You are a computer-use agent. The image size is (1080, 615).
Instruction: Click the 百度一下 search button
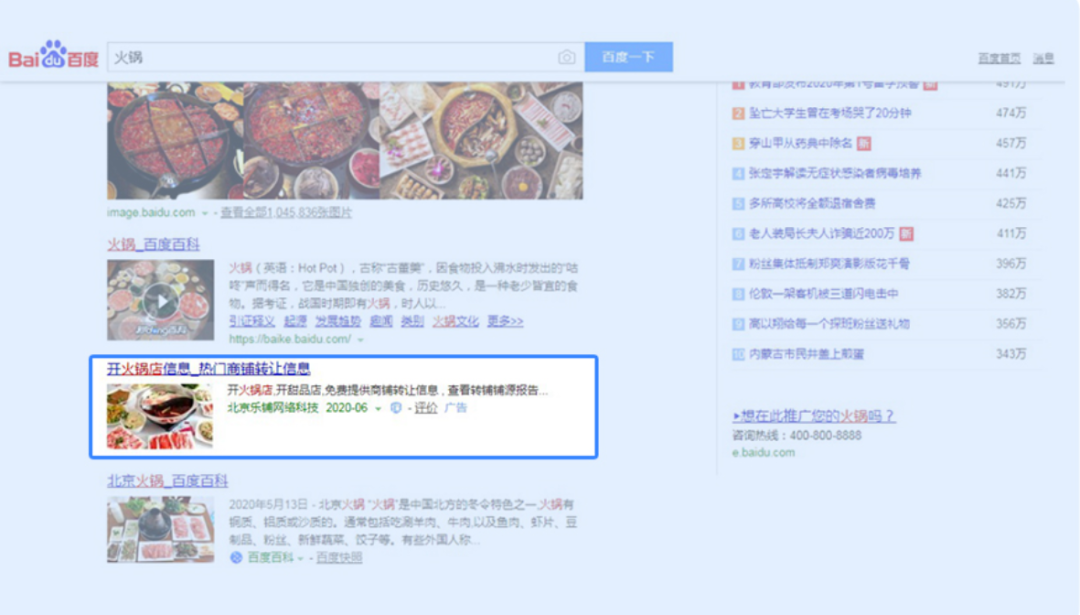(629, 56)
